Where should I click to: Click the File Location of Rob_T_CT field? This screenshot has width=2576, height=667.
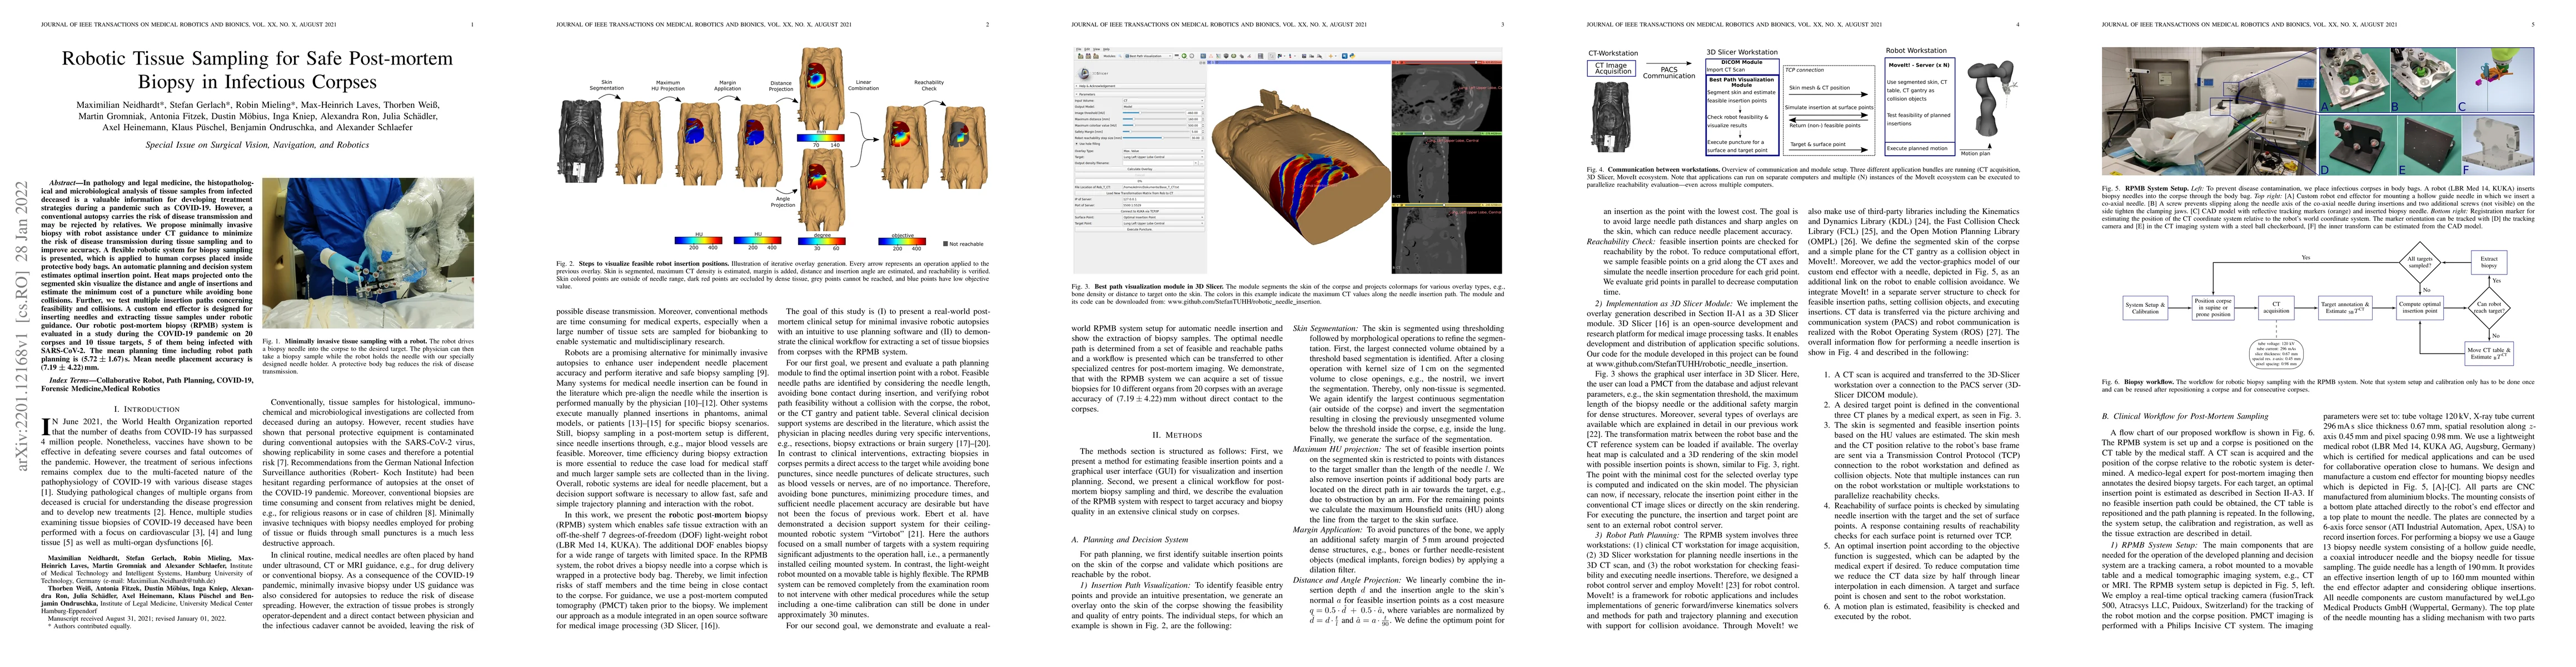(1163, 188)
